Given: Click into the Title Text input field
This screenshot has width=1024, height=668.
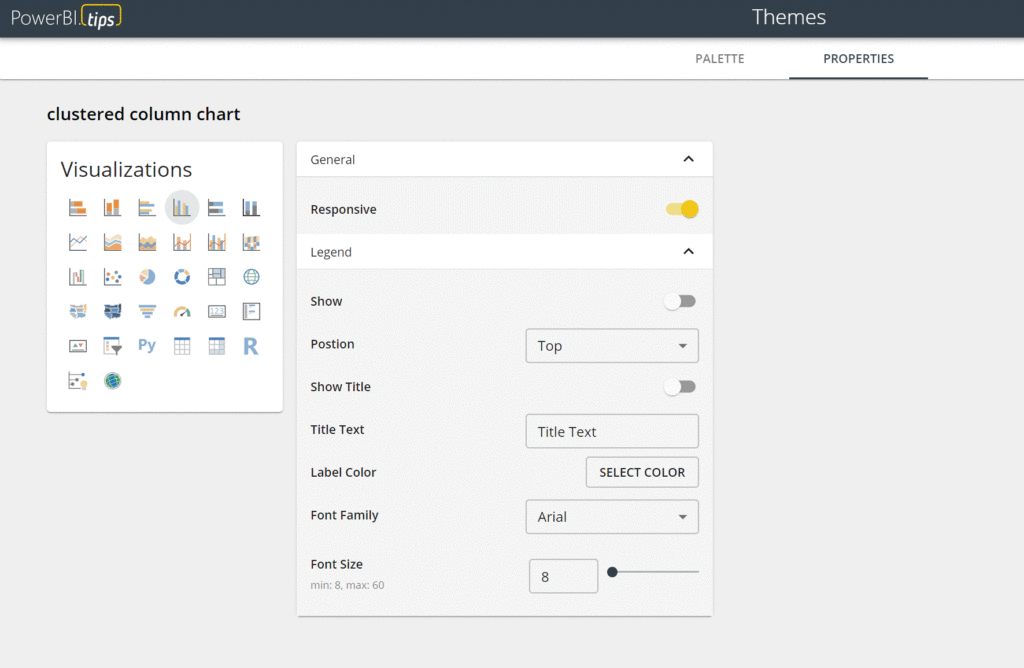Looking at the screenshot, I should [612, 431].
